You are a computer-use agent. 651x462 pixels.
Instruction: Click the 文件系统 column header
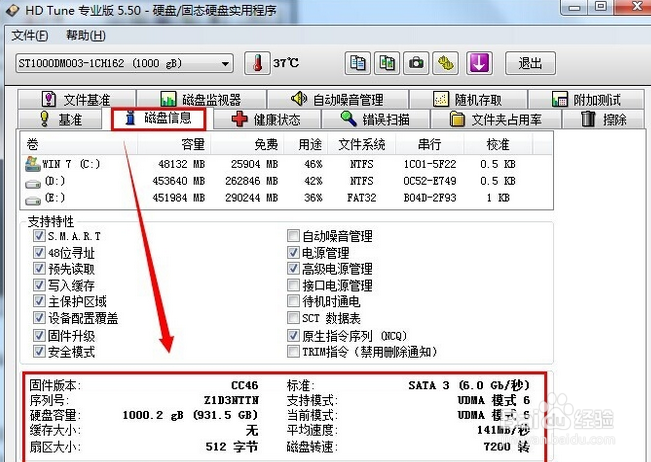click(362, 144)
